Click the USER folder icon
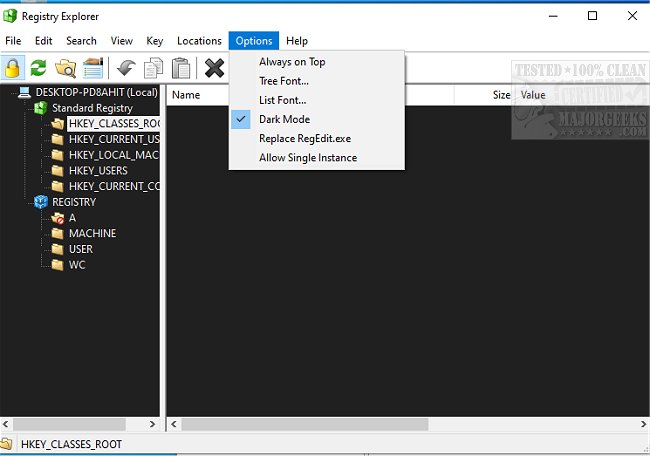This screenshot has height=456, width=650. (57, 249)
